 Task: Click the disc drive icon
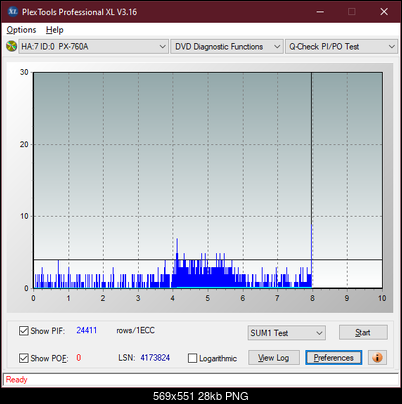tap(11, 46)
